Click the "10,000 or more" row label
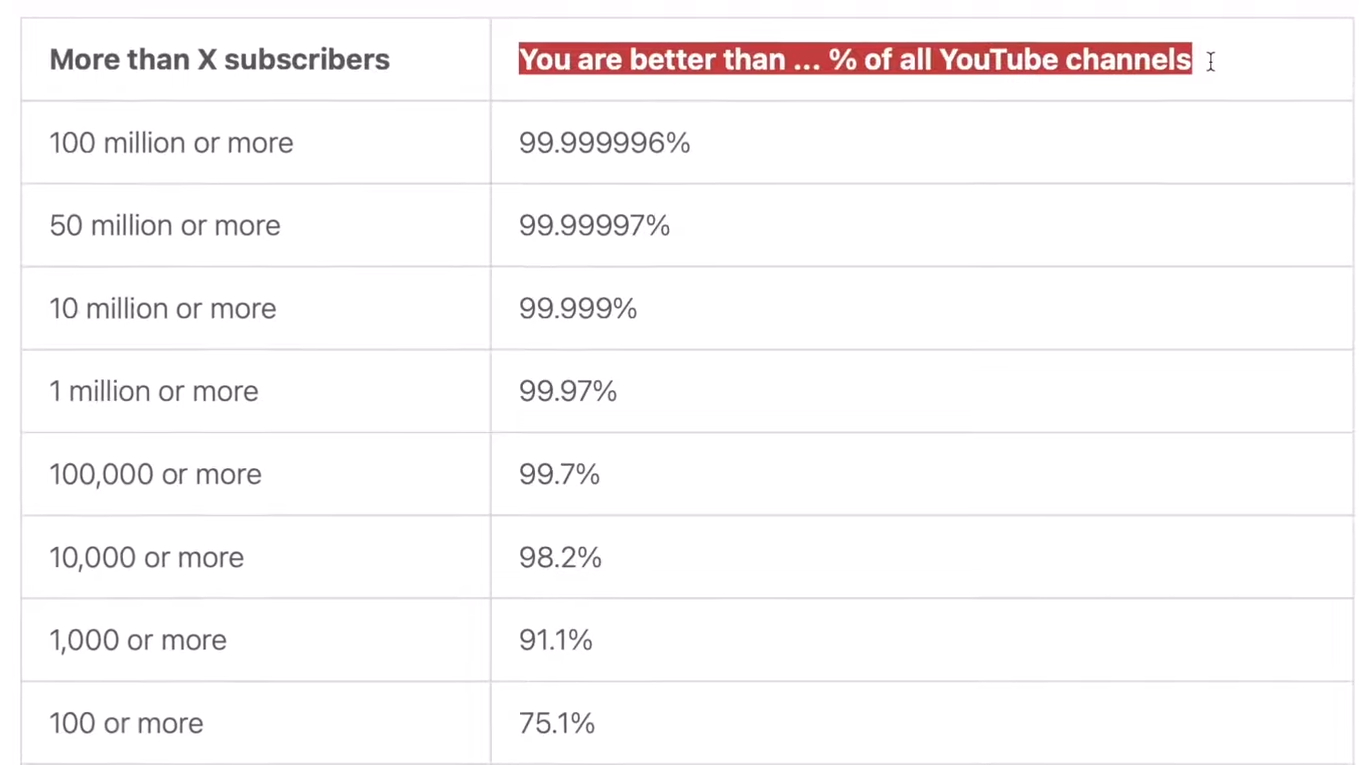Screen dimensions: 1359x765 click(x=146, y=557)
